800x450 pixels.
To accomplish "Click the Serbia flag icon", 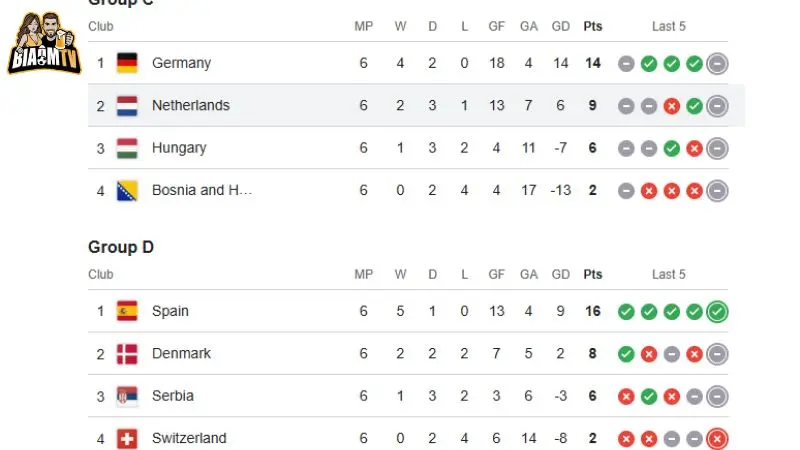I will [127, 396].
